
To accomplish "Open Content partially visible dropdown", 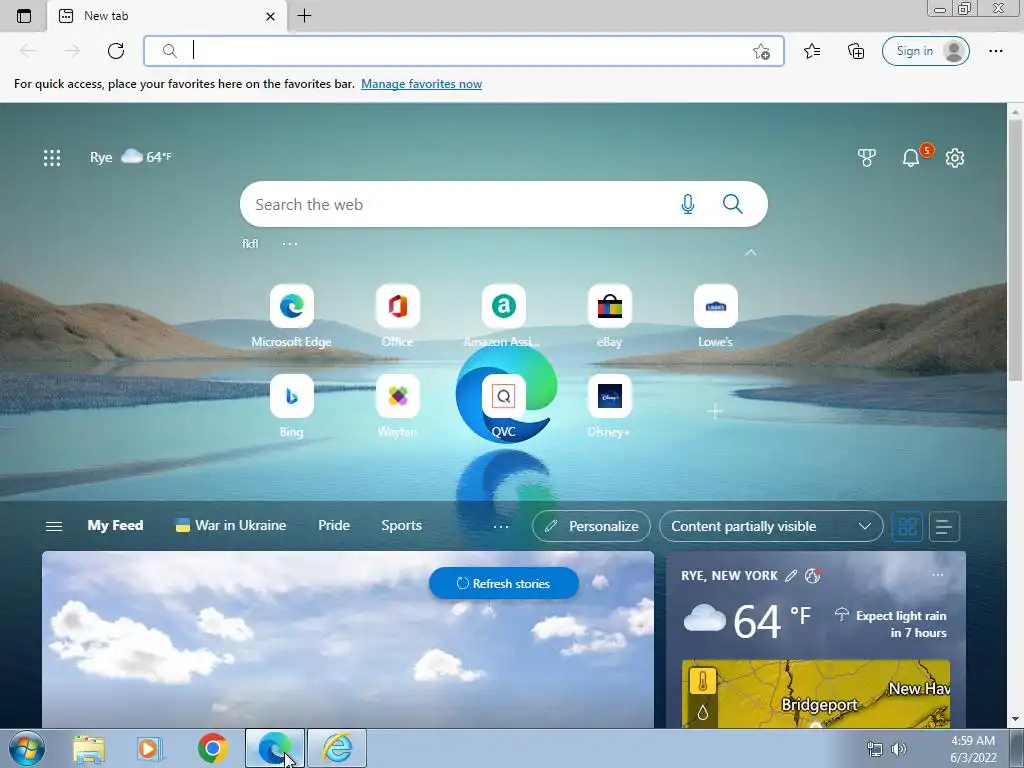I will [x=771, y=526].
